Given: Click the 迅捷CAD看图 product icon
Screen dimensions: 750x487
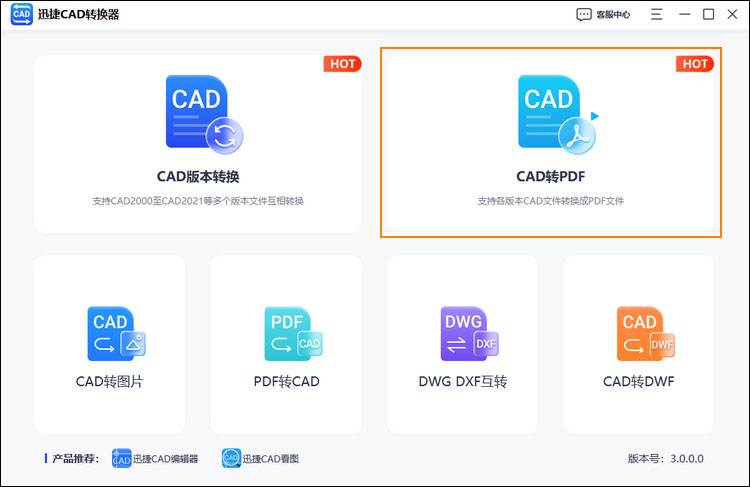Looking at the screenshot, I should tap(231, 458).
